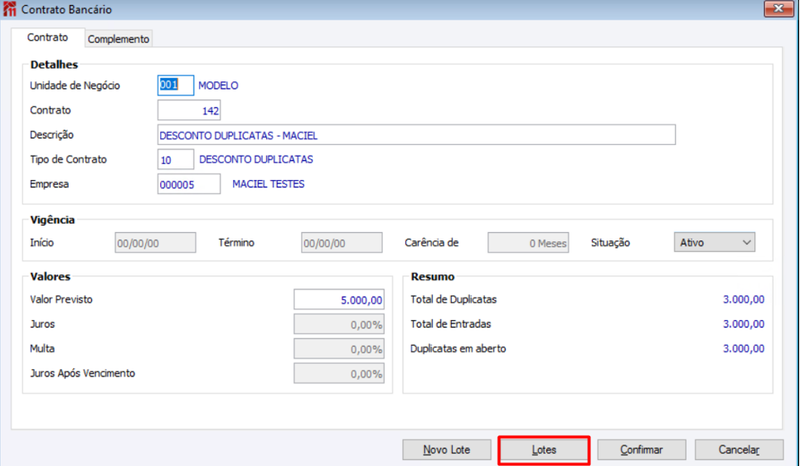
Task: Click the Descrição text field
Action: coord(416,135)
